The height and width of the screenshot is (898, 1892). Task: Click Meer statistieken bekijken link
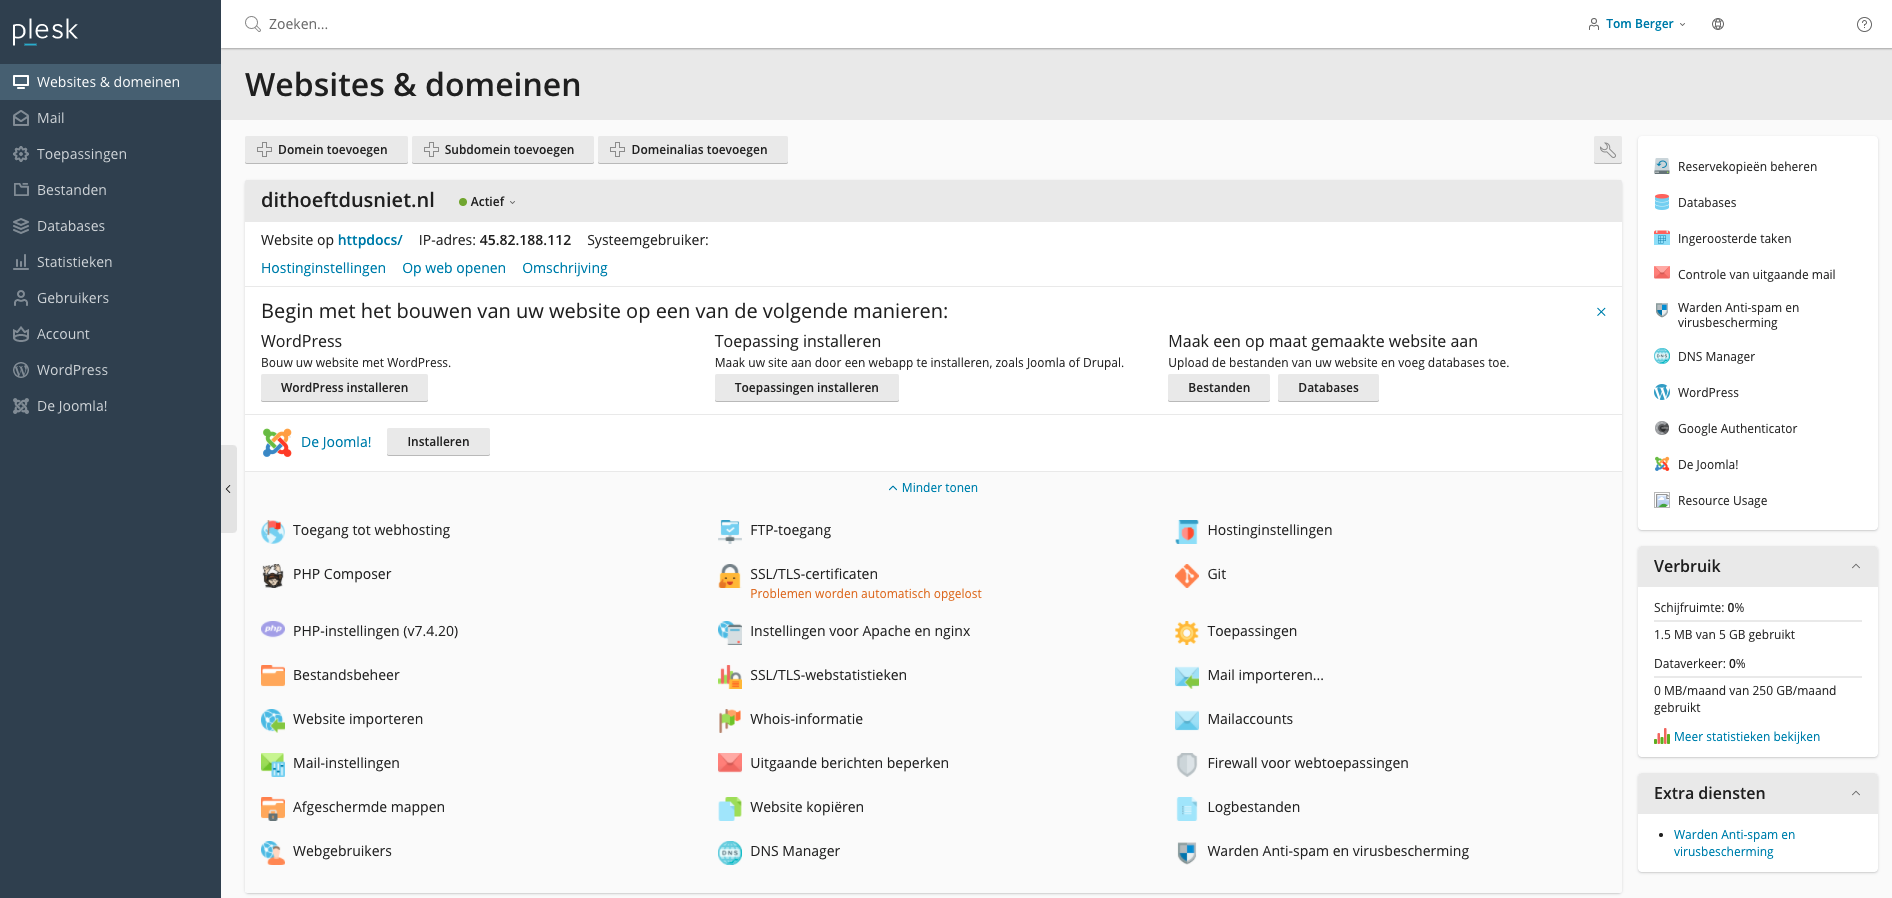pyautogui.click(x=1747, y=737)
